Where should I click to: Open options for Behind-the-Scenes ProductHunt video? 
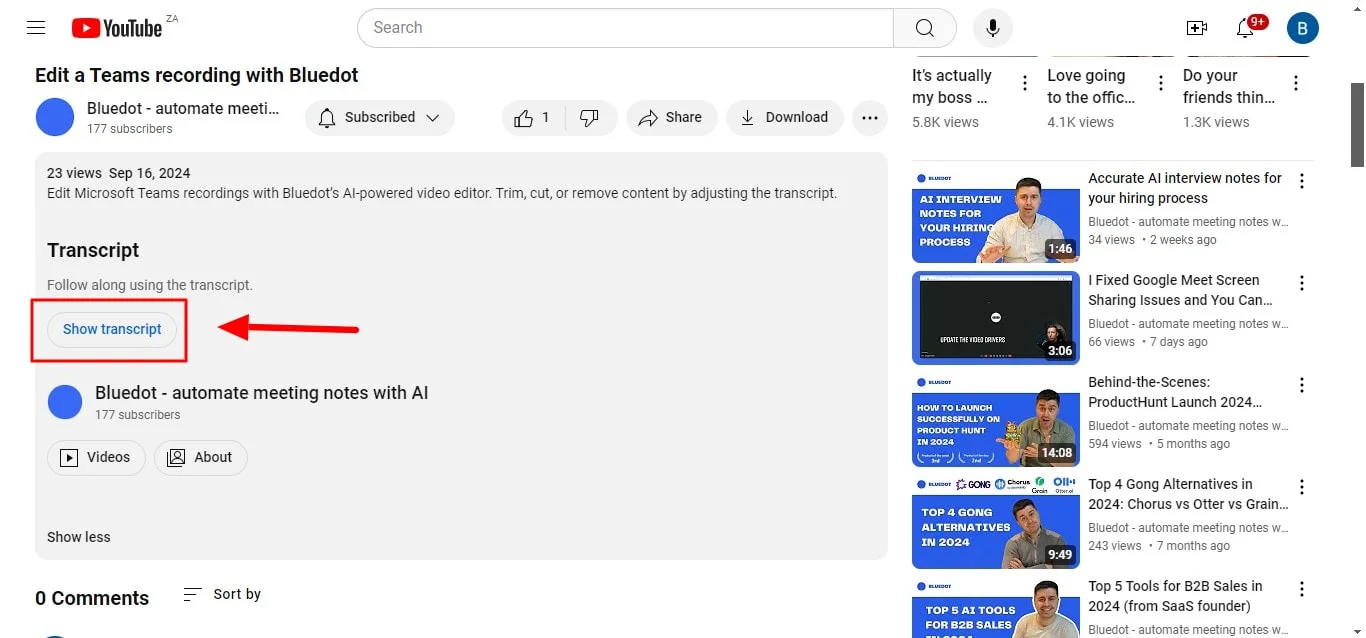[1302, 385]
